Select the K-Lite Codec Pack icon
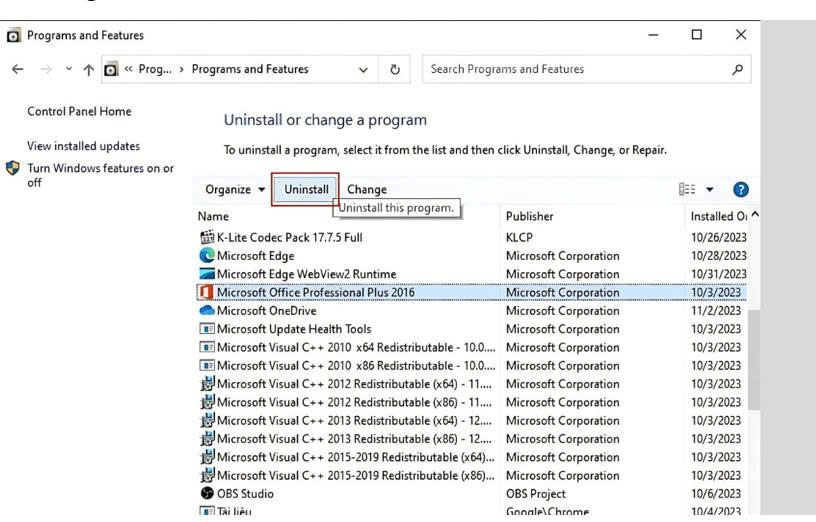 (207, 237)
